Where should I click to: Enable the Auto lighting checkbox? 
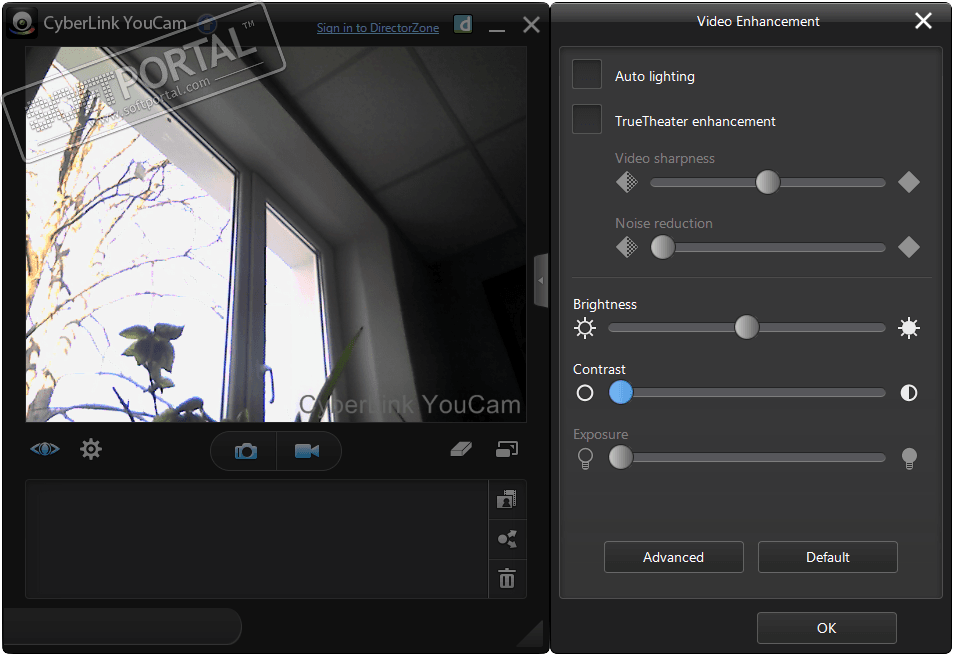click(587, 74)
